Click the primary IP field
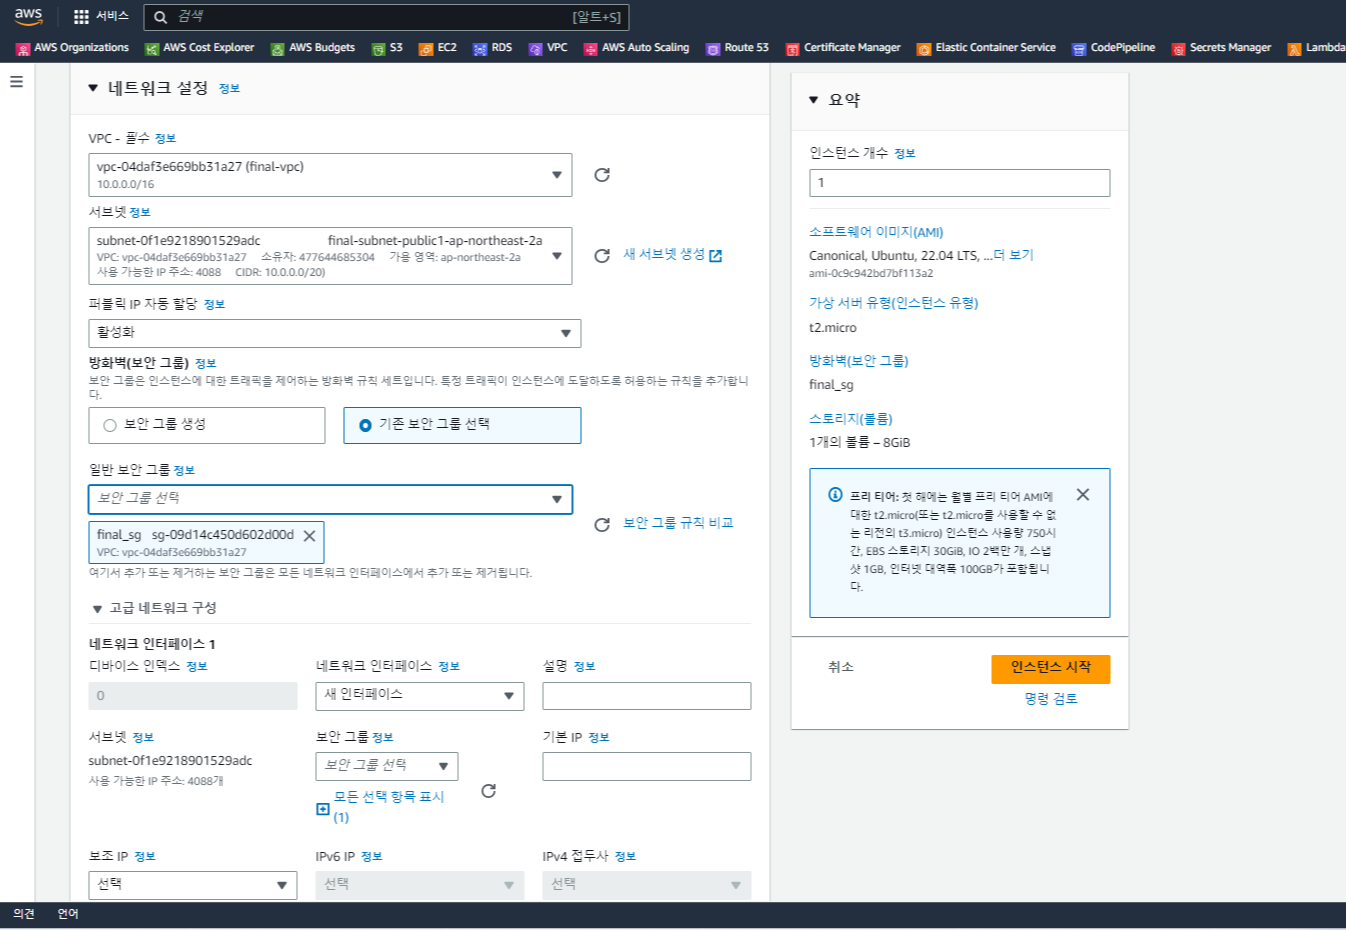 [x=647, y=766]
